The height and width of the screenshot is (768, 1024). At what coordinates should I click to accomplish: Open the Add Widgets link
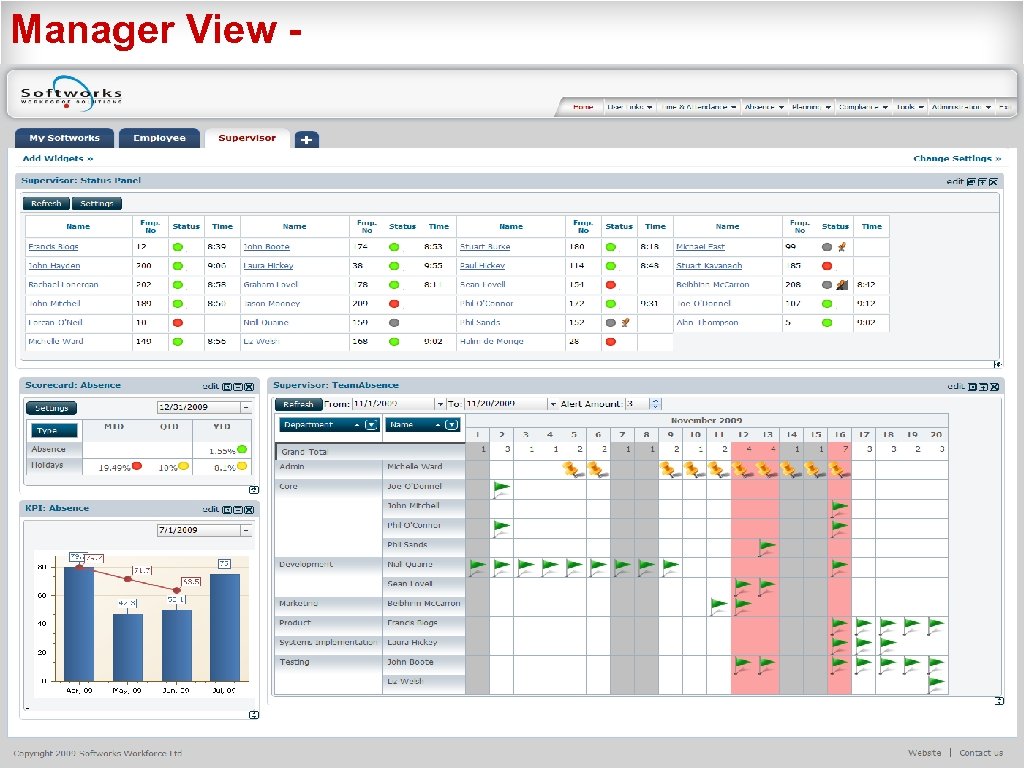55,159
